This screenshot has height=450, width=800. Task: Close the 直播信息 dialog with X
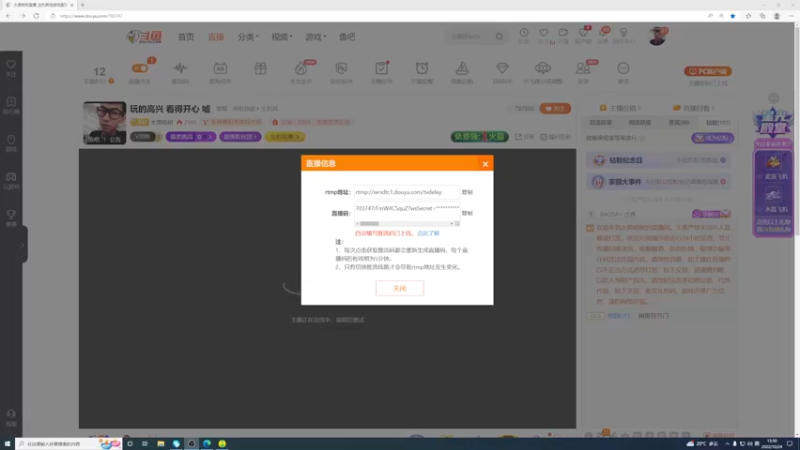(x=485, y=164)
